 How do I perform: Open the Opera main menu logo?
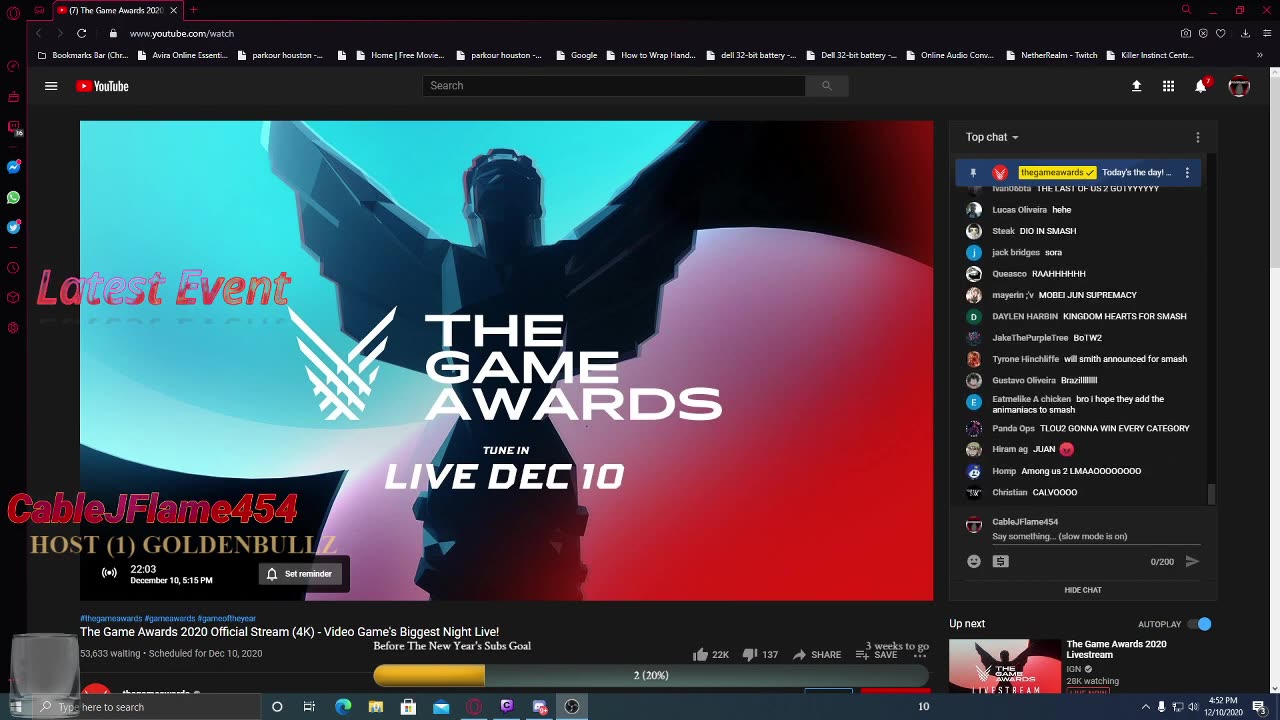(x=13, y=12)
